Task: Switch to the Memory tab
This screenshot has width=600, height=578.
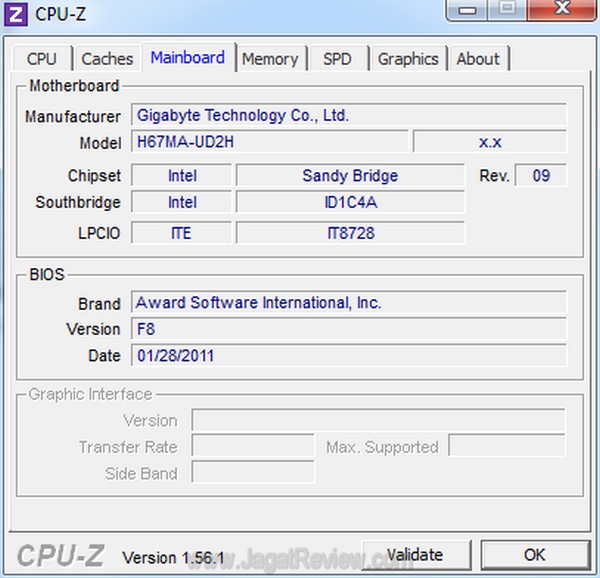Action: [270, 59]
